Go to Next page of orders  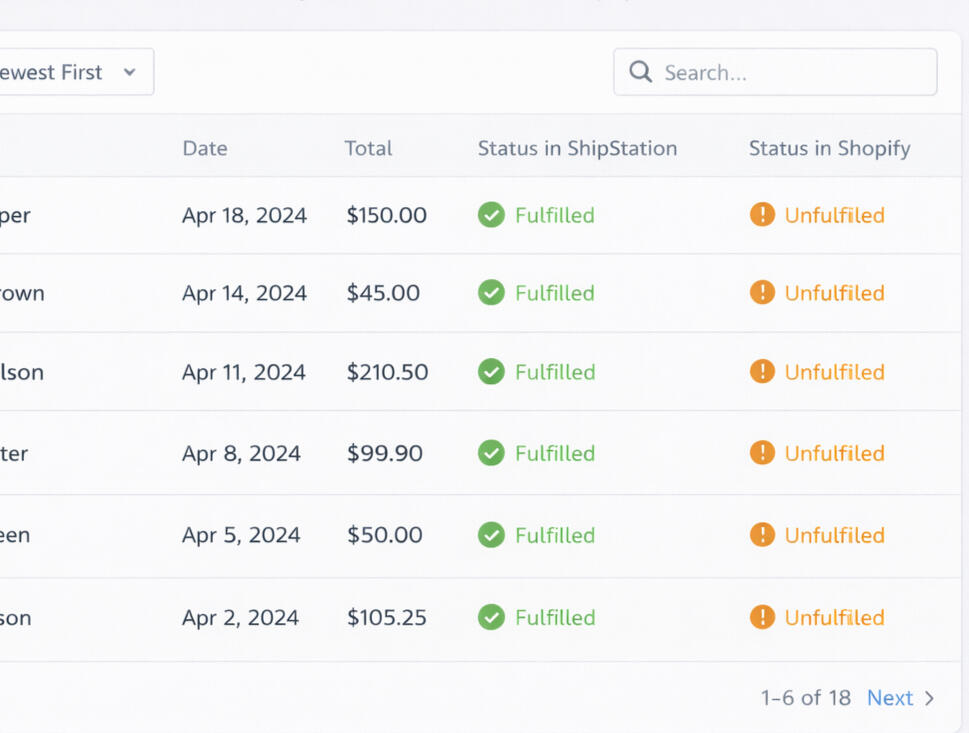[x=889, y=698]
